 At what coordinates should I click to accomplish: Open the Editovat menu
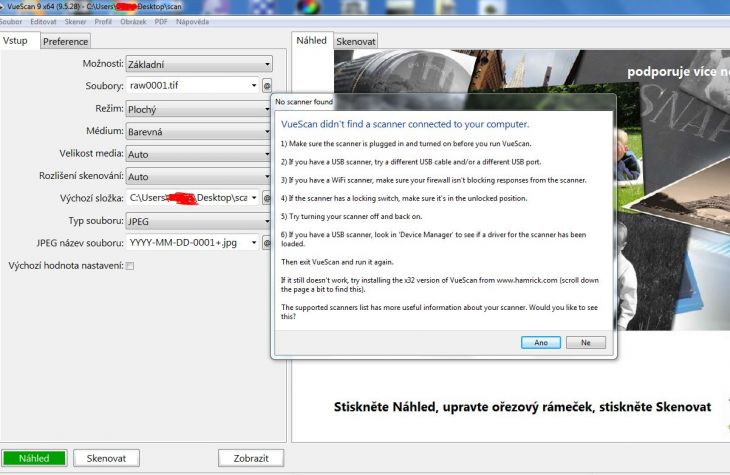tap(43, 21)
